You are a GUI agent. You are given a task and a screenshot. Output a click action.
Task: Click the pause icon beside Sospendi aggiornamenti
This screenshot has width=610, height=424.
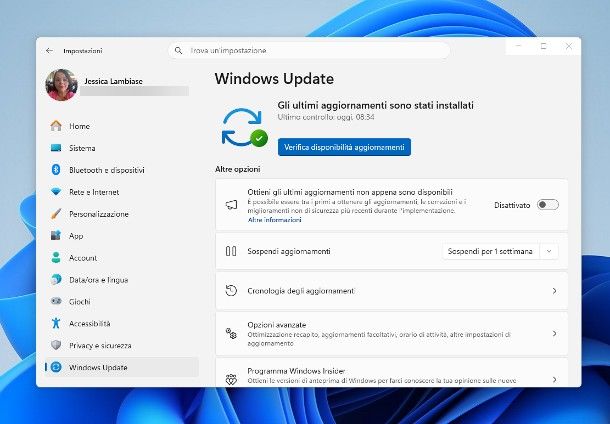click(x=231, y=251)
